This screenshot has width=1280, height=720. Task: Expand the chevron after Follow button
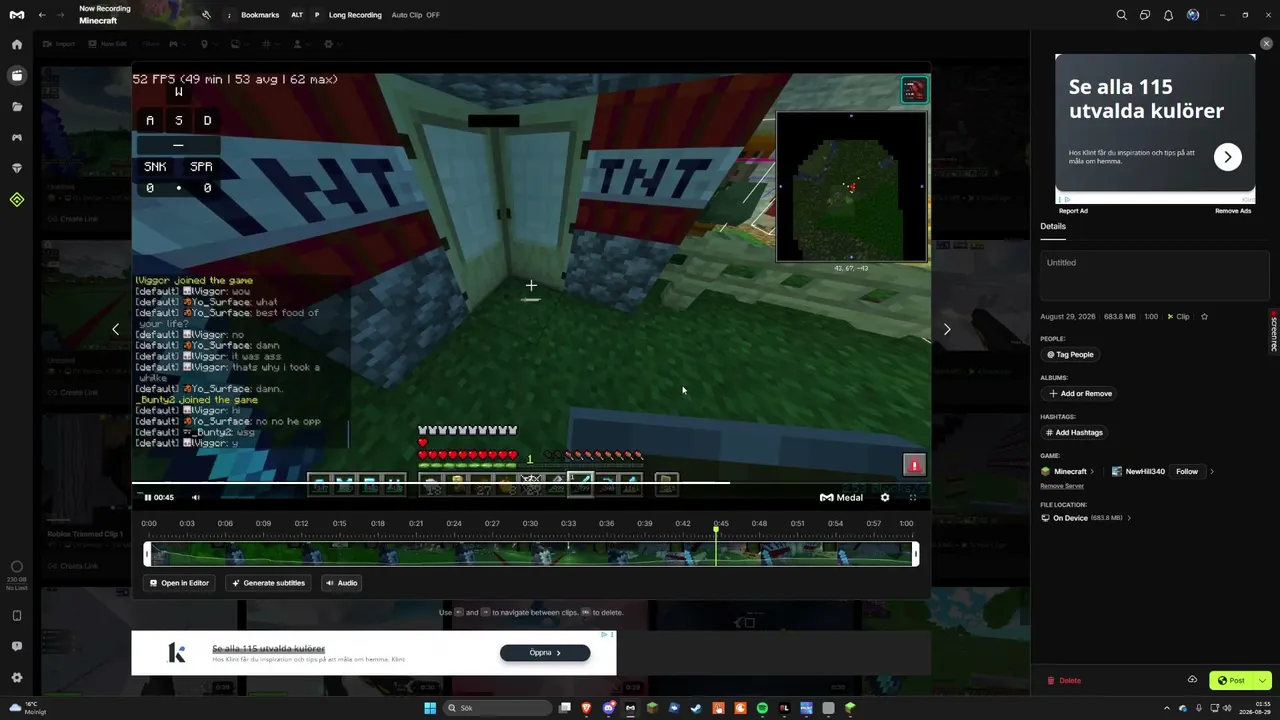pyautogui.click(x=1212, y=471)
